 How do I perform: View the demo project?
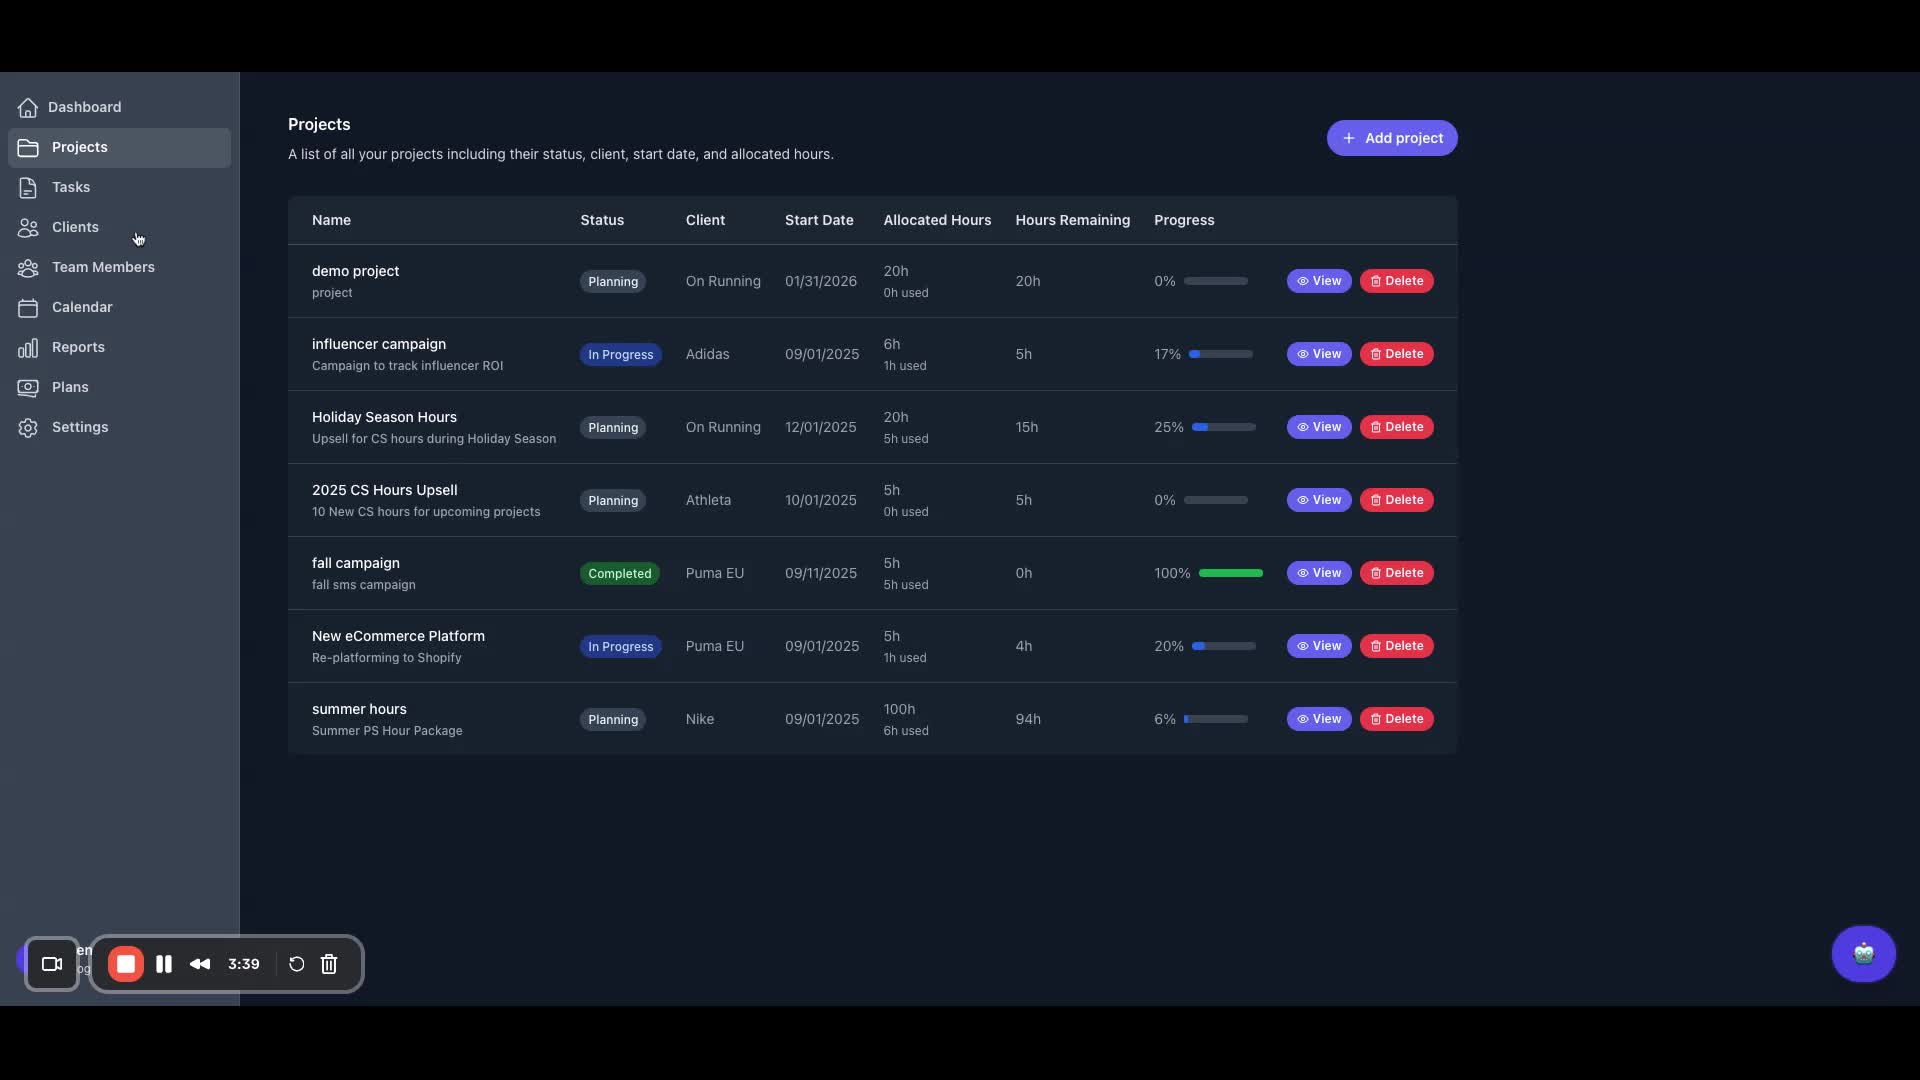(x=1319, y=281)
